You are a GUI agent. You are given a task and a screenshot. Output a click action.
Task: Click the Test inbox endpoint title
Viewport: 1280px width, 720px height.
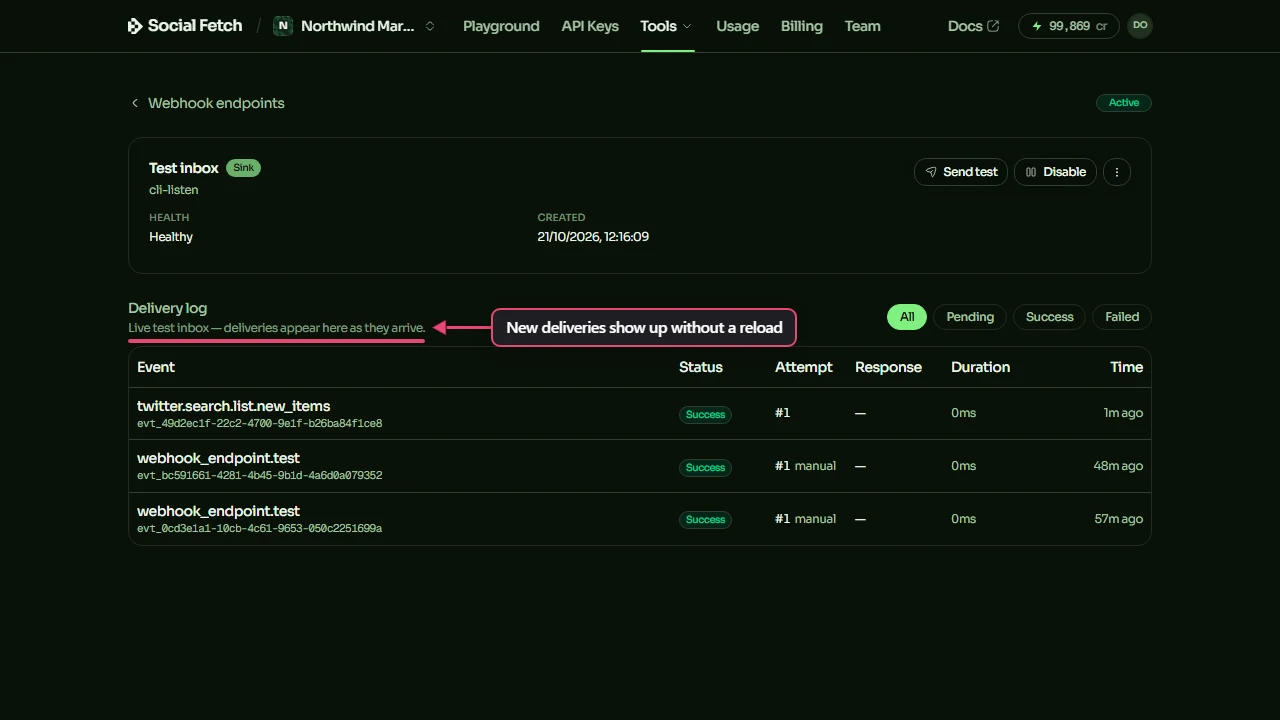point(184,168)
